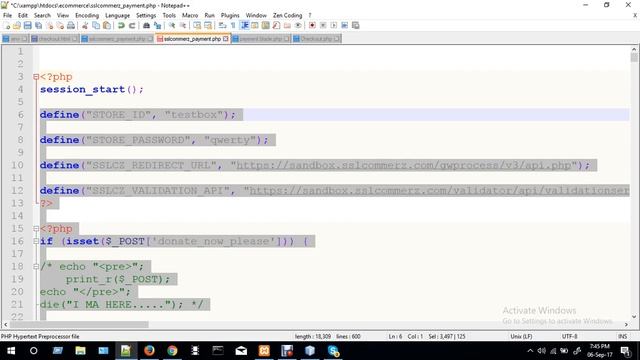Image resolution: width=640 pixels, height=360 pixels.
Task: Click the Zoom In toolbar icon
Action: [x=172, y=25]
